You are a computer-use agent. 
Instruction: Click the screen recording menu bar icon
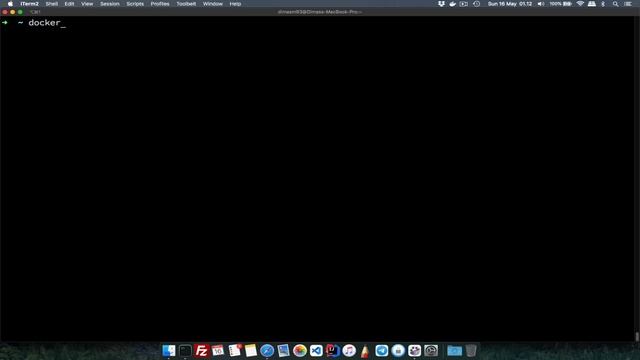tap(464, 4)
